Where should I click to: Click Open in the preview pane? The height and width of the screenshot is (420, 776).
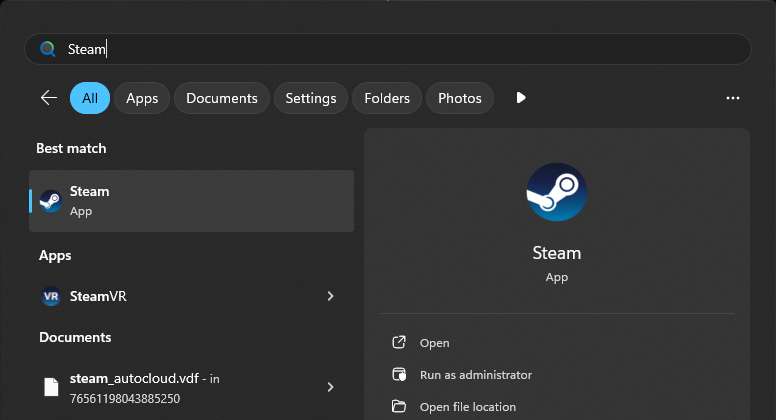(435, 343)
